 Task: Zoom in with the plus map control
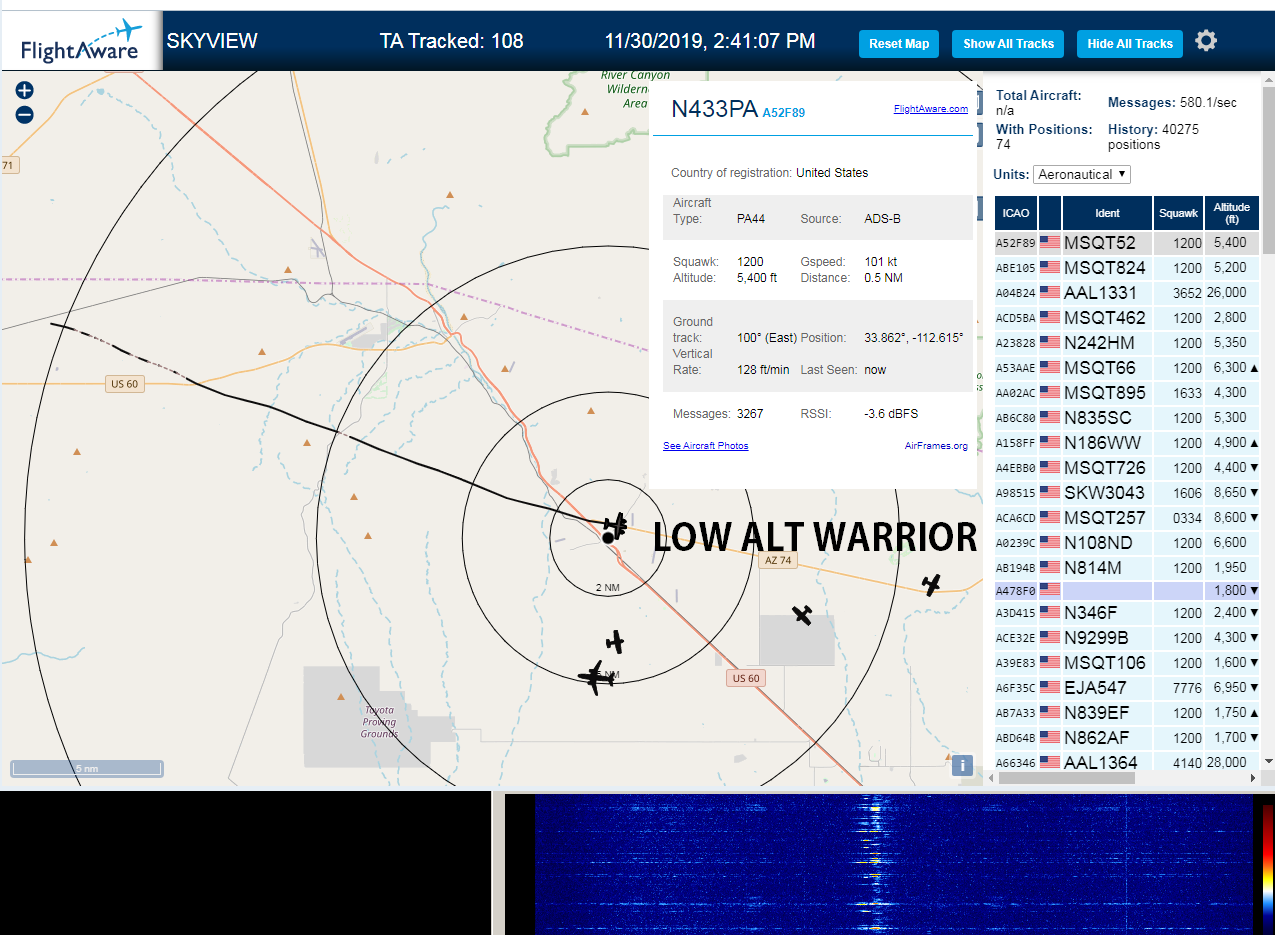[25, 90]
